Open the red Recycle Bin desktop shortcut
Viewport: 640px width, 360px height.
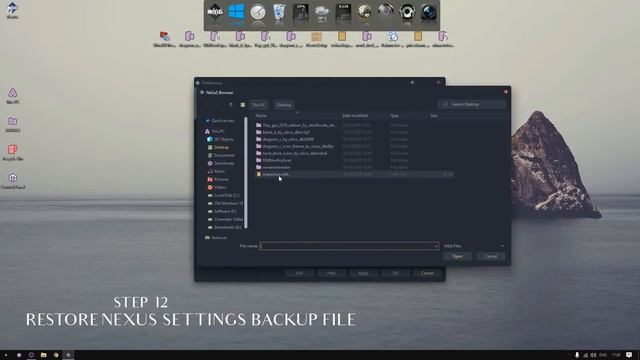13,152
